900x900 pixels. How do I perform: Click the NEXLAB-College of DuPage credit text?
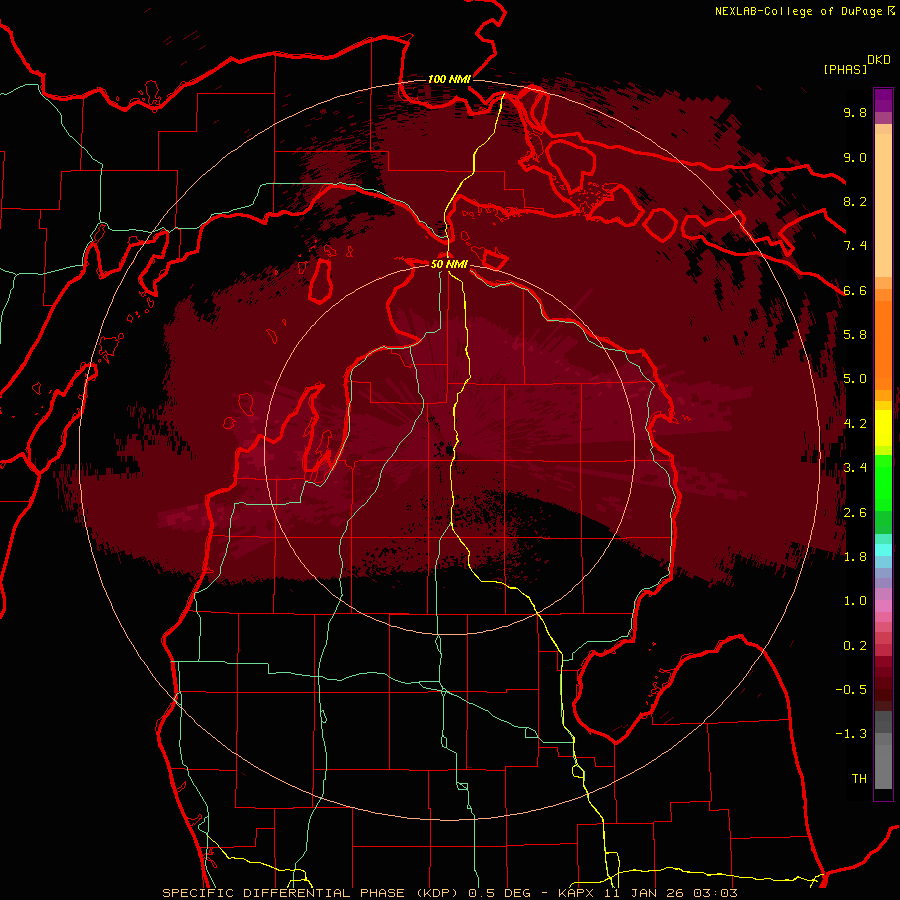click(x=798, y=11)
